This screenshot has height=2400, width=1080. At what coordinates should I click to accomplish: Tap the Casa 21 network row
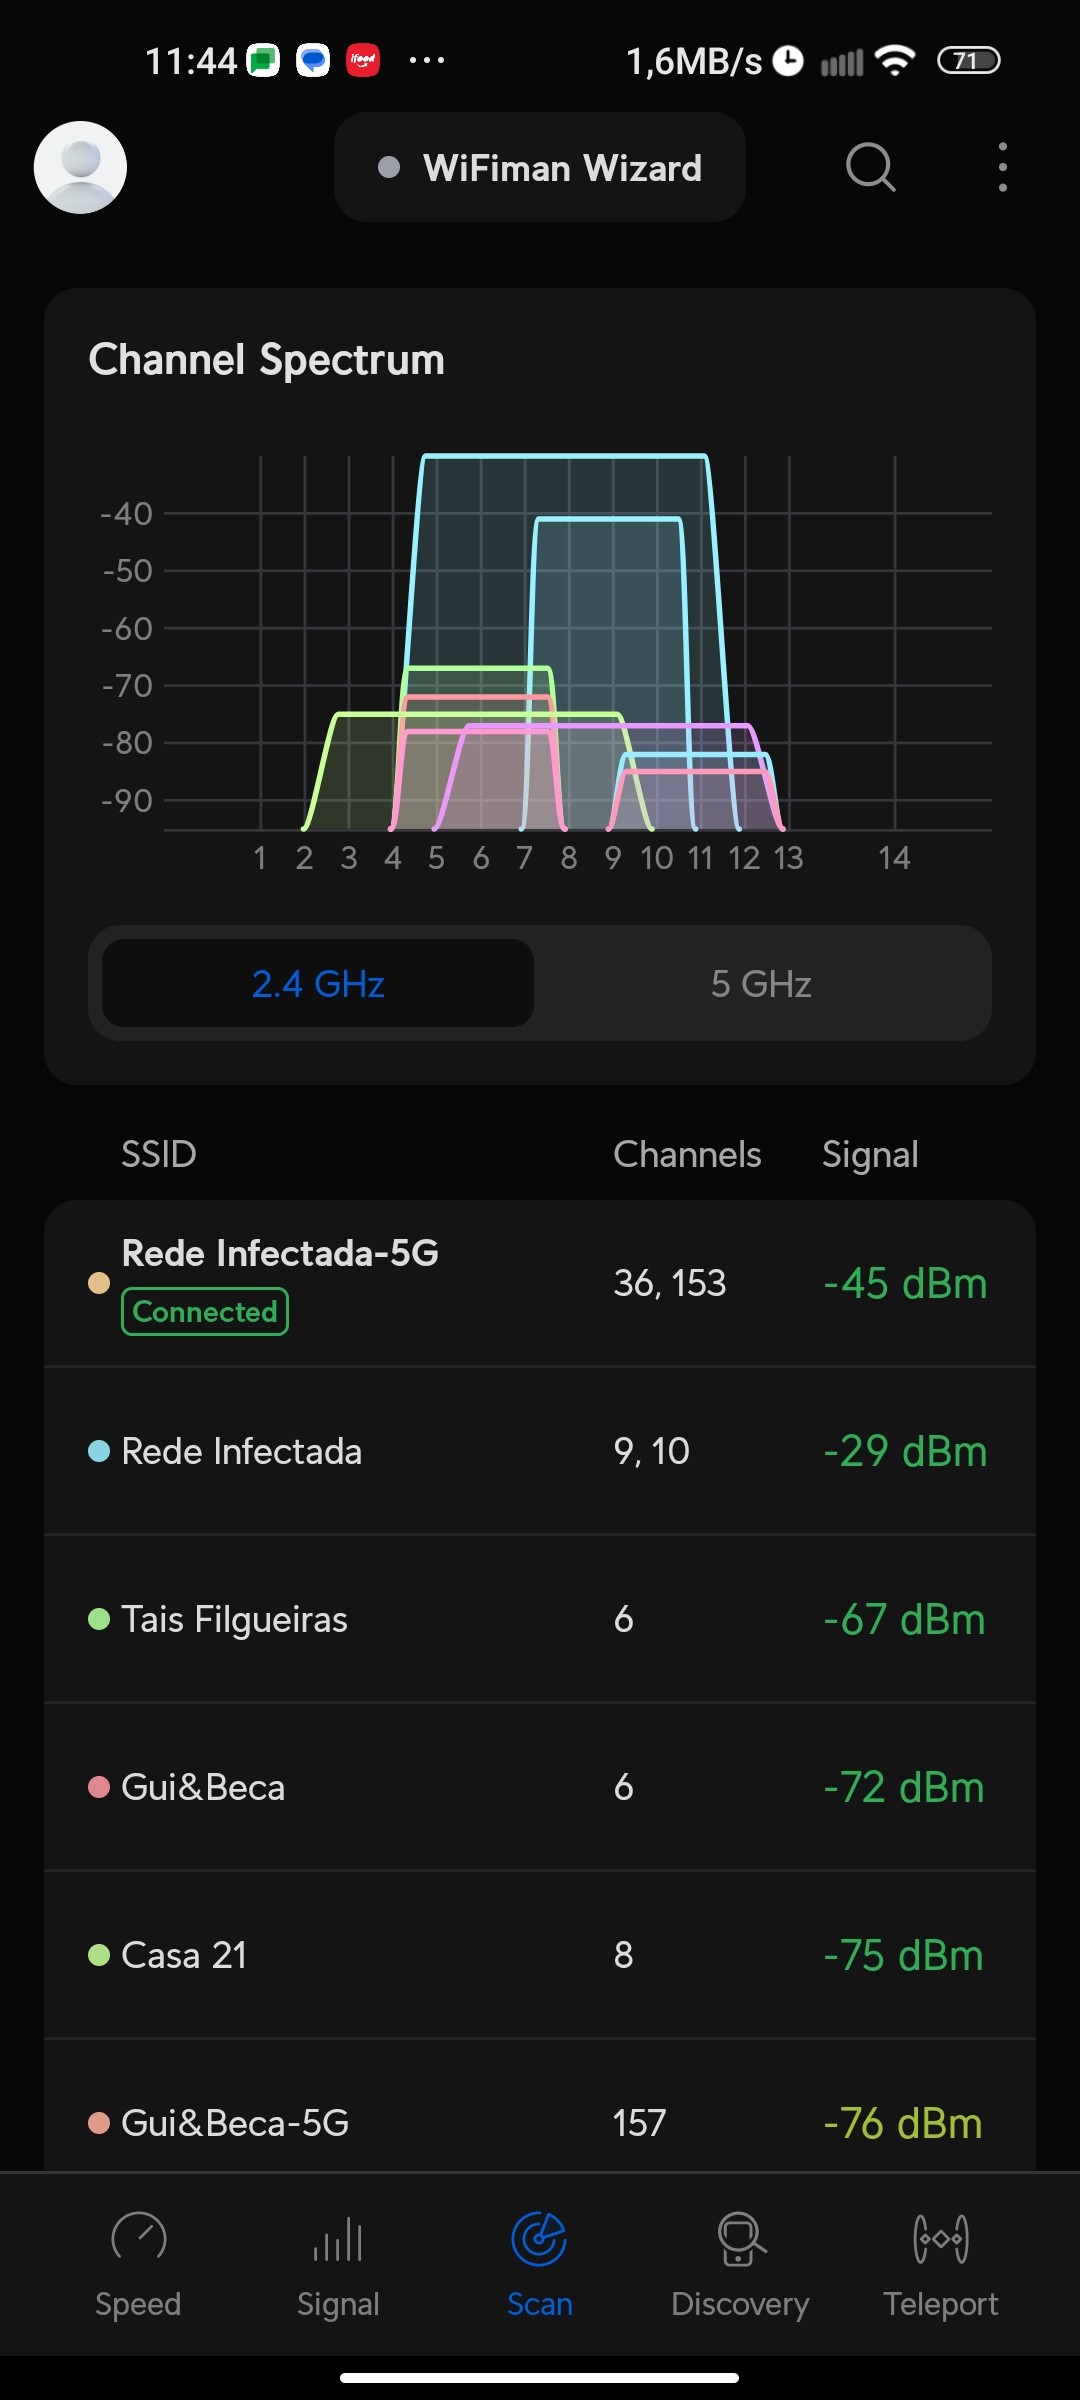point(540,1955)
